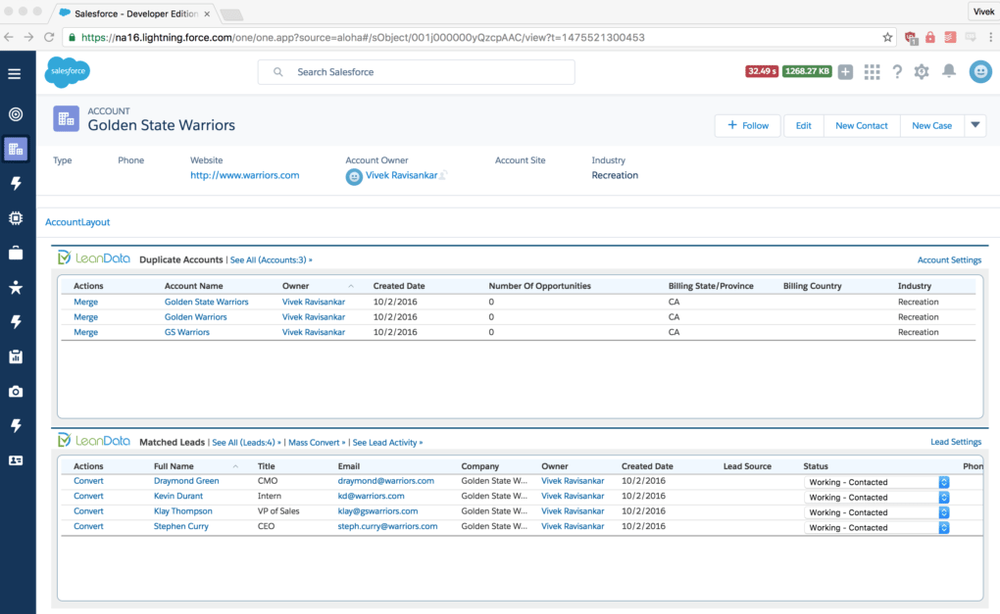Expand the more actions dropdown arrow
Image resolution: width=1000 pixels, height=614 pixels.
pos(975,126)
